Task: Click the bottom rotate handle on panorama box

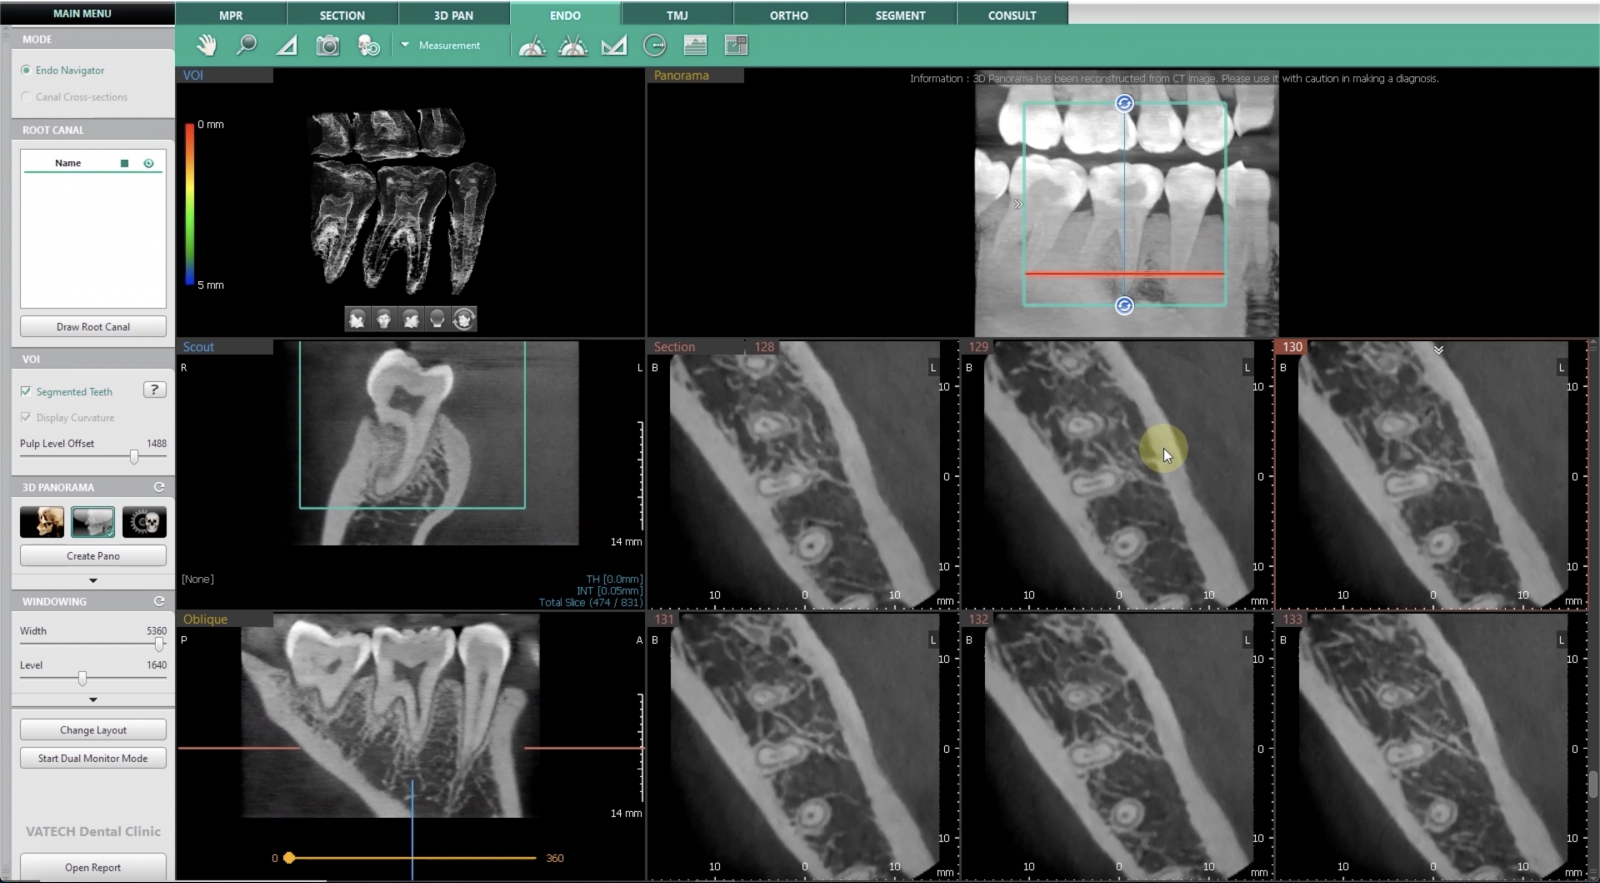Action: (x=1125, y=305)
